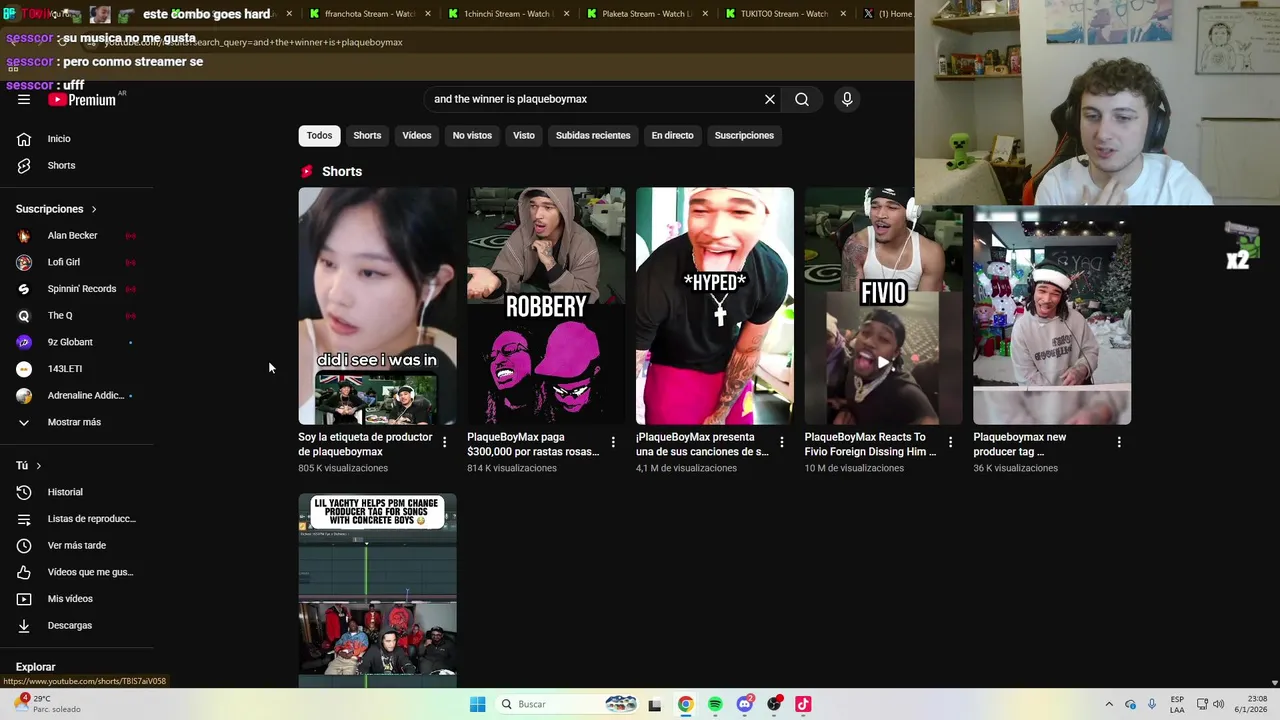
Task: Expand the Suscripciones section header
Action: [56, 209]
